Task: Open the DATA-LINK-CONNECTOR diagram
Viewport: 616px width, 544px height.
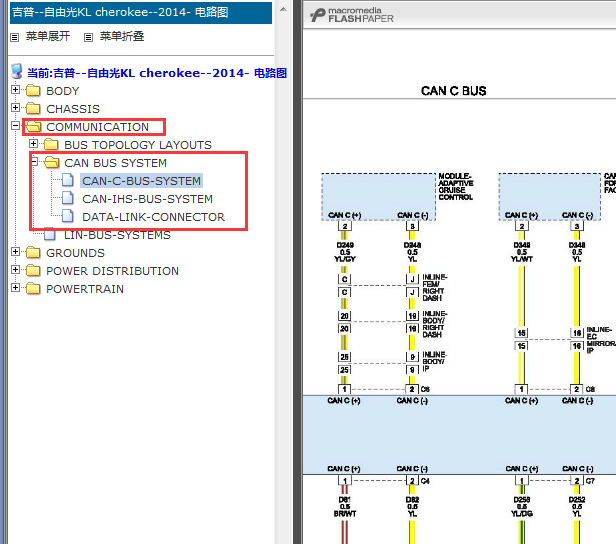Action: pyautogui.click(x=153, y=217)
